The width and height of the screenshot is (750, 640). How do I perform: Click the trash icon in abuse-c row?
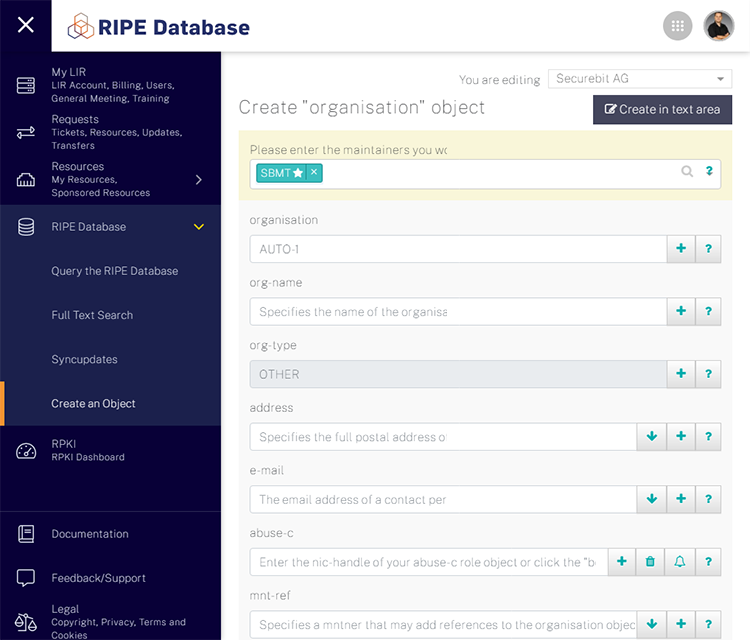pos(650,562)
